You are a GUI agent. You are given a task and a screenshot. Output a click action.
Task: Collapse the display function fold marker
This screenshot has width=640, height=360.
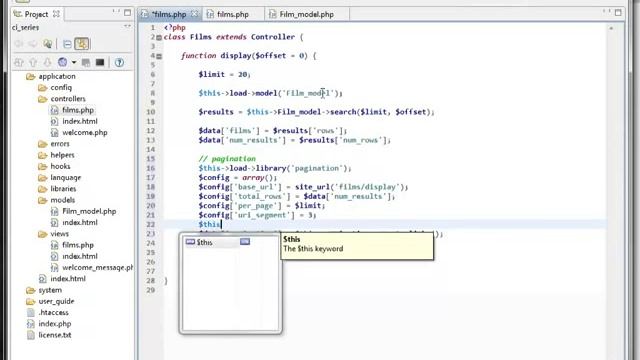pos(159,56)
